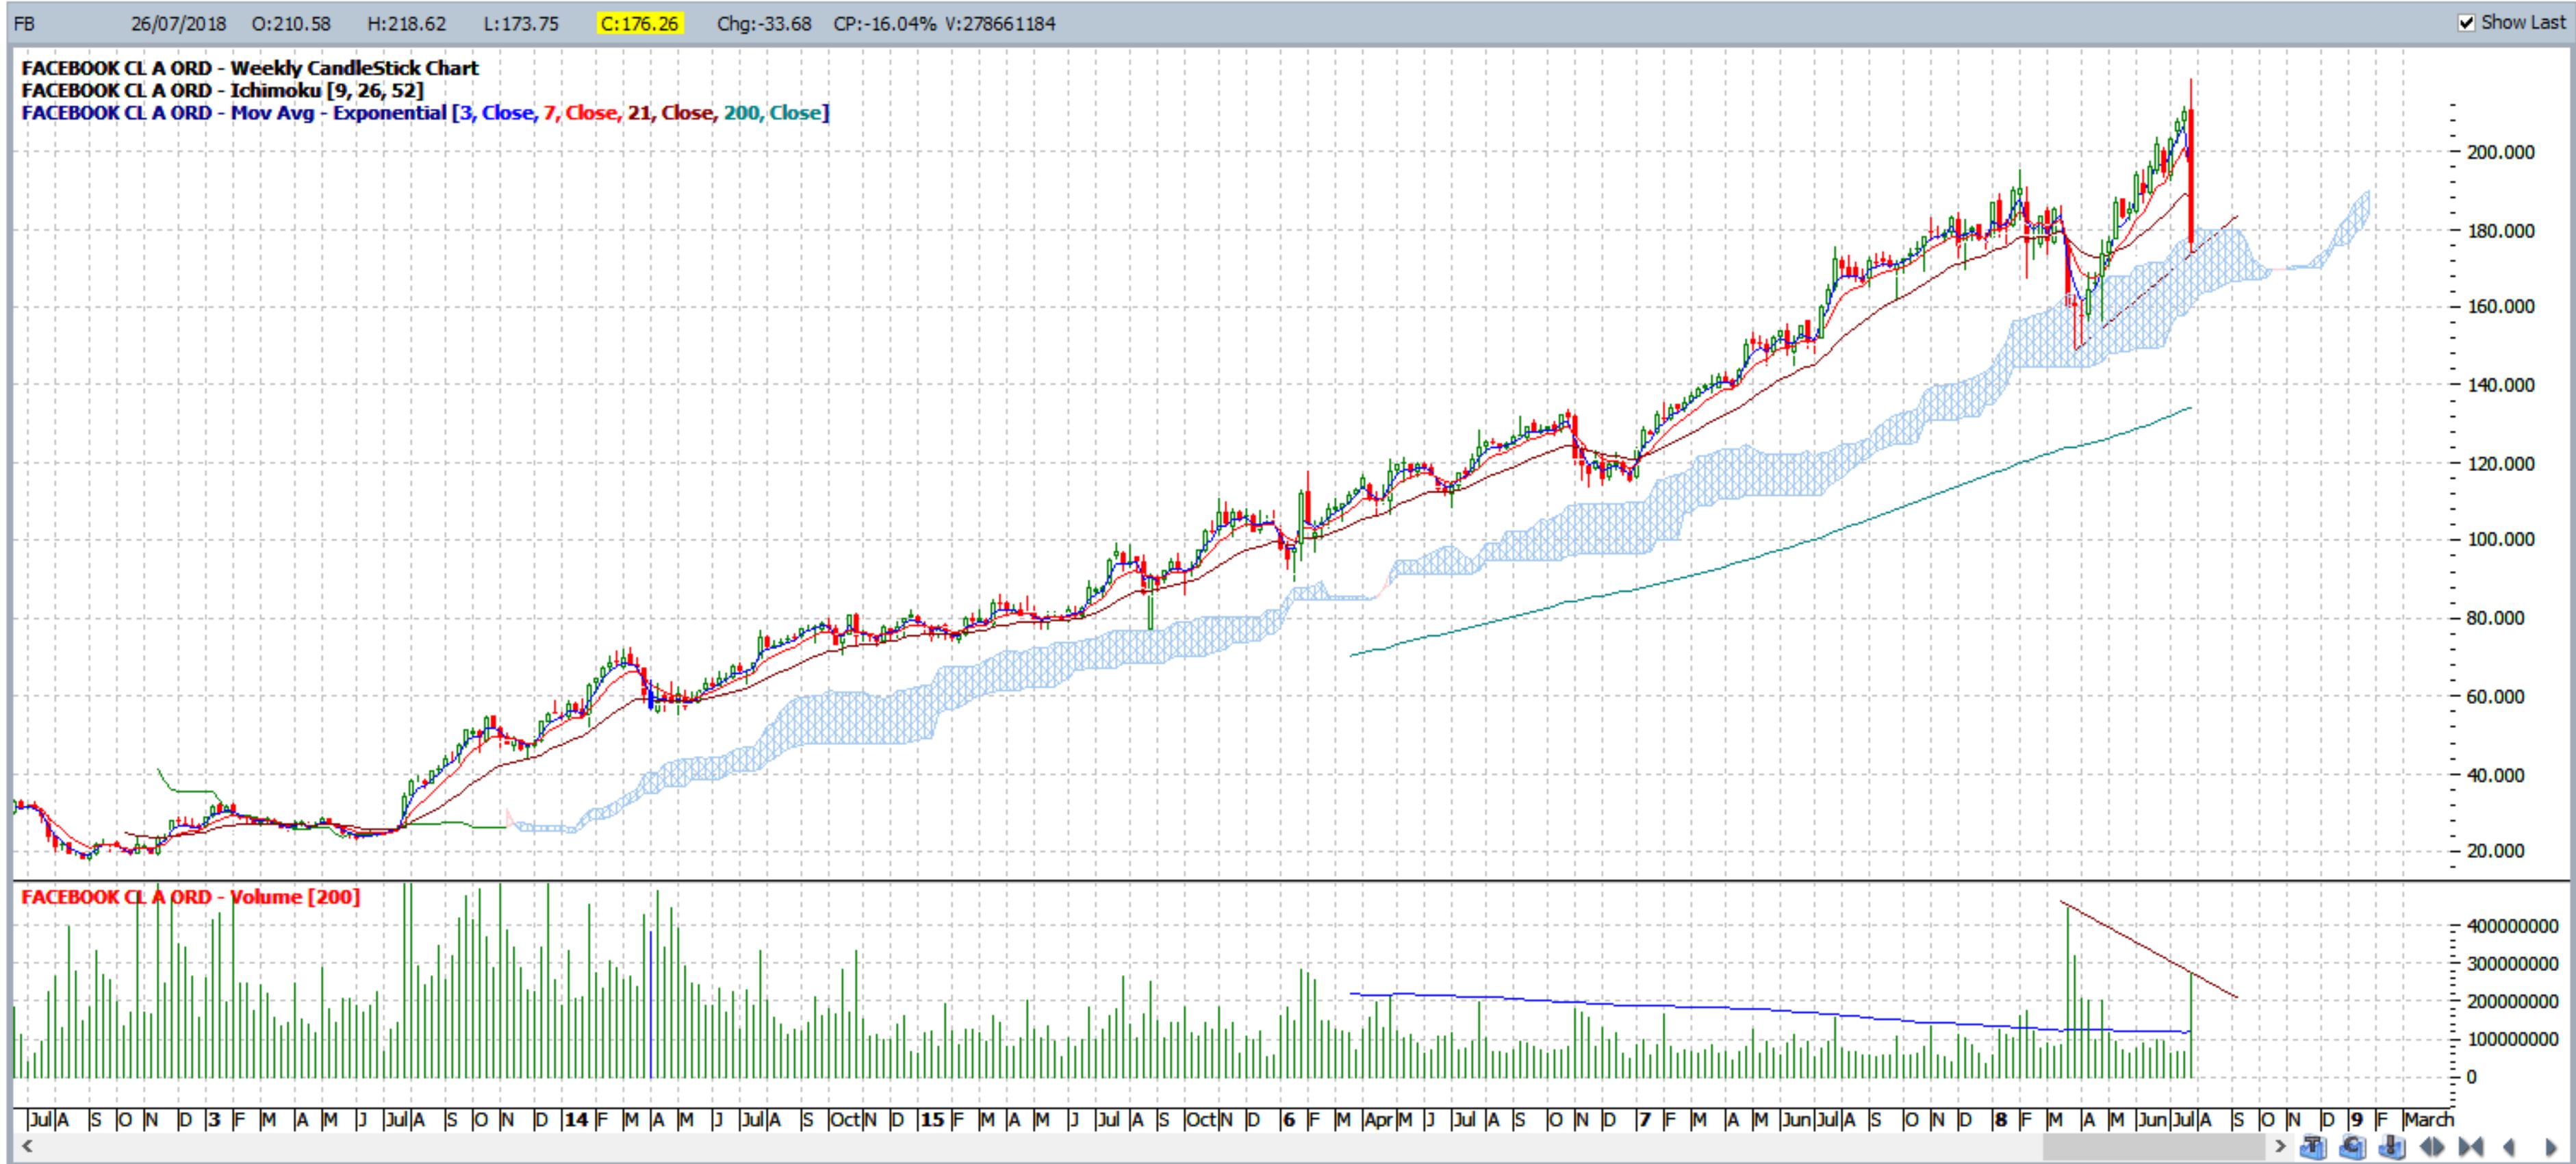The width and height of the screenshot is (2576, 1164).
Task: Click the shift chart right triangle icon
Action: [x=2551, y=1147]
